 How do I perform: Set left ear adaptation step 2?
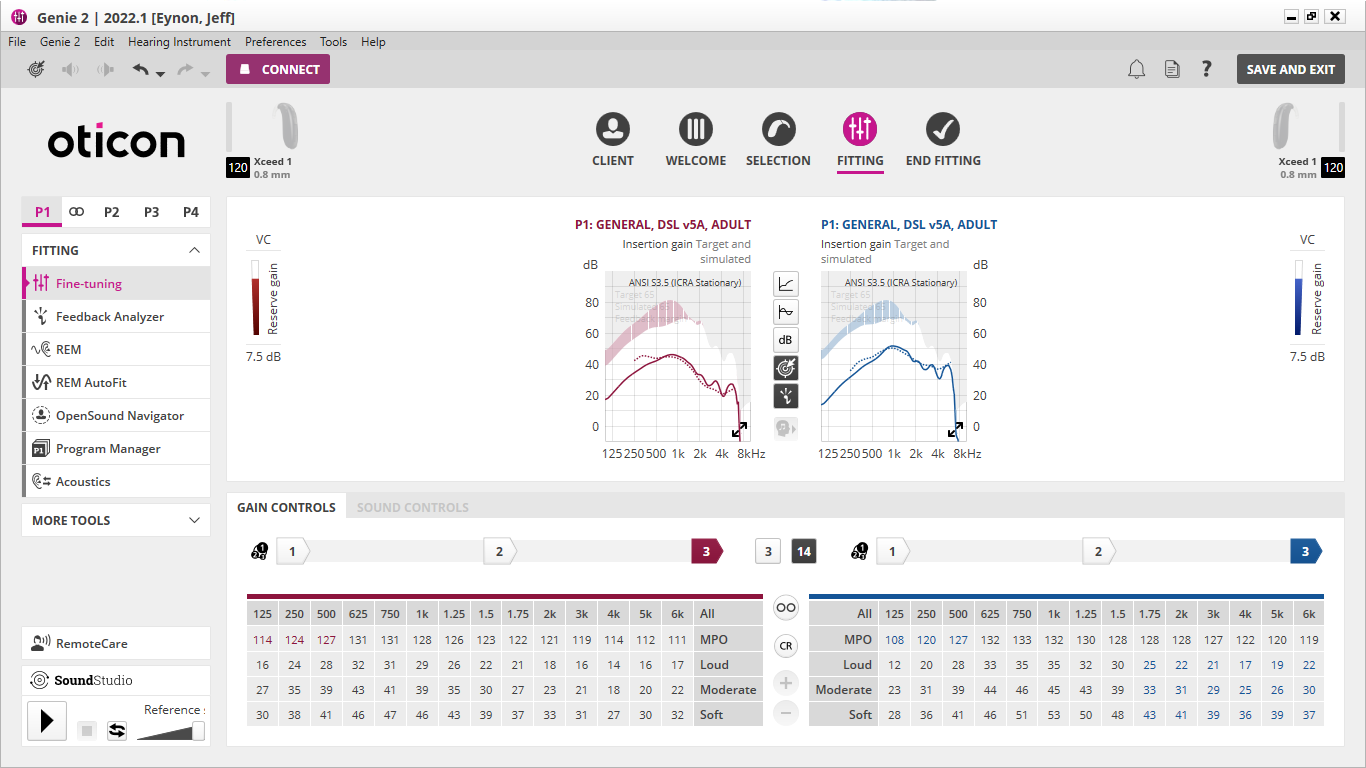coord(1099,551)
